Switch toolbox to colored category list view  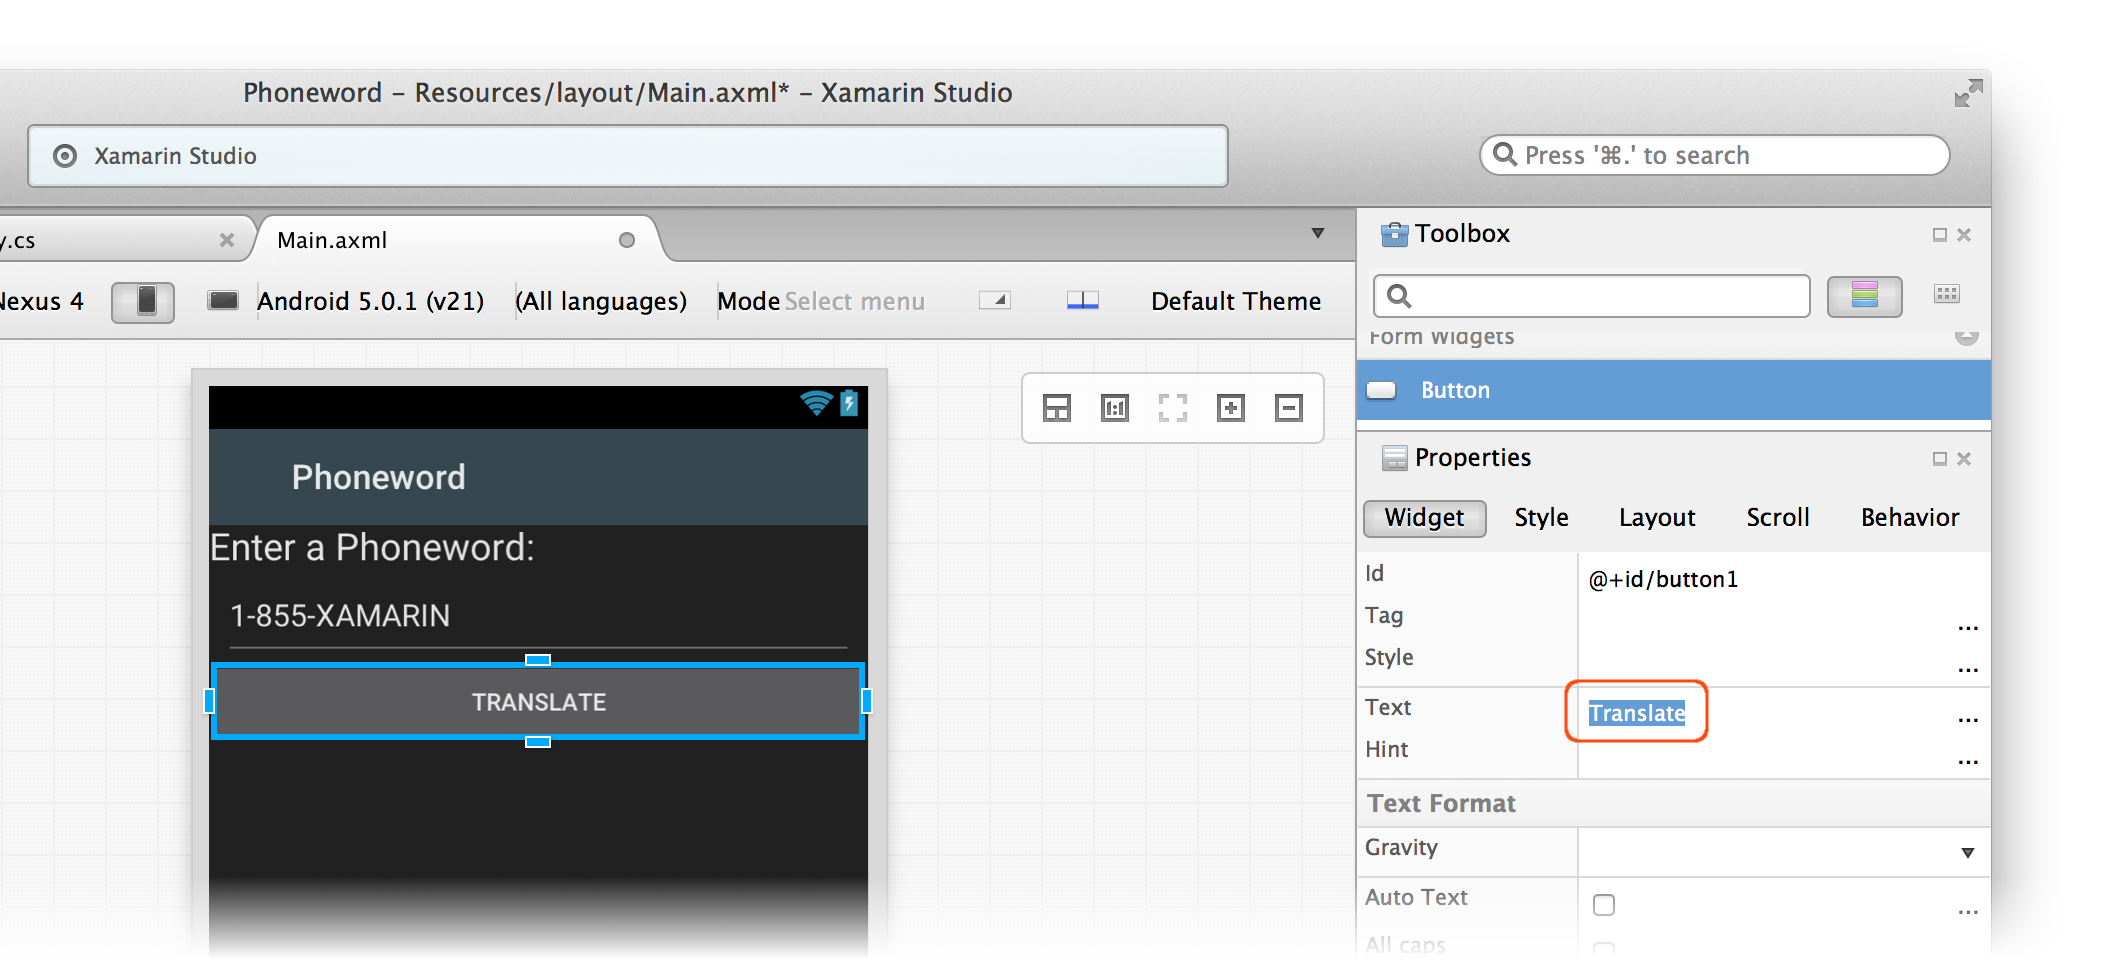(x=1864, y=296)
